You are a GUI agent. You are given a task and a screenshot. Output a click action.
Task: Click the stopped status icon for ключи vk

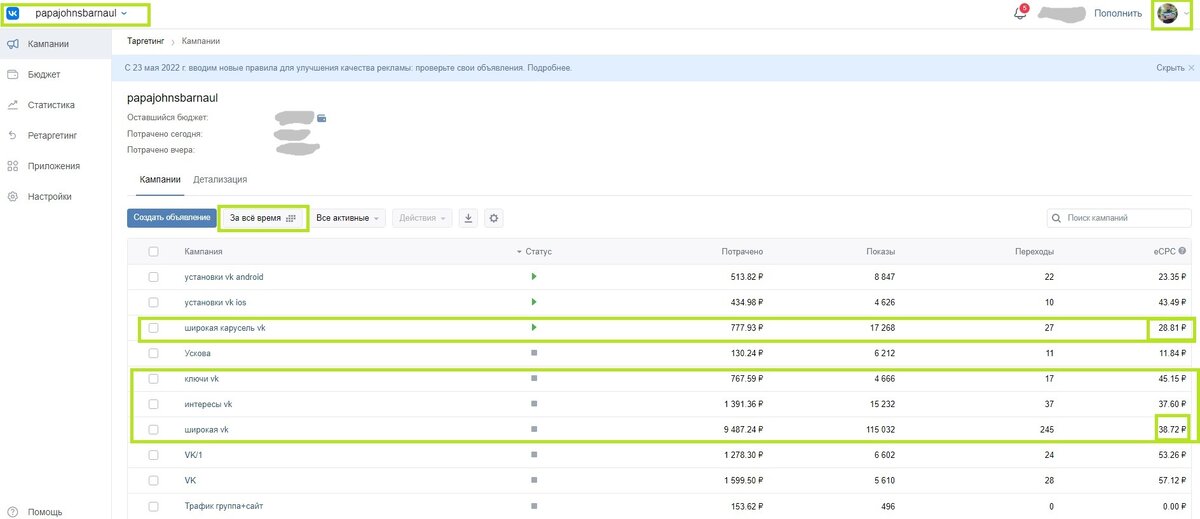point(534,378)
